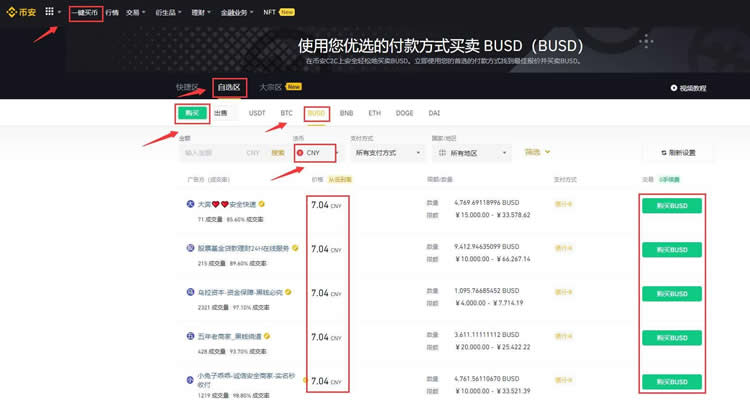Toggle the 从低到高 price sort label

(340, 180)
